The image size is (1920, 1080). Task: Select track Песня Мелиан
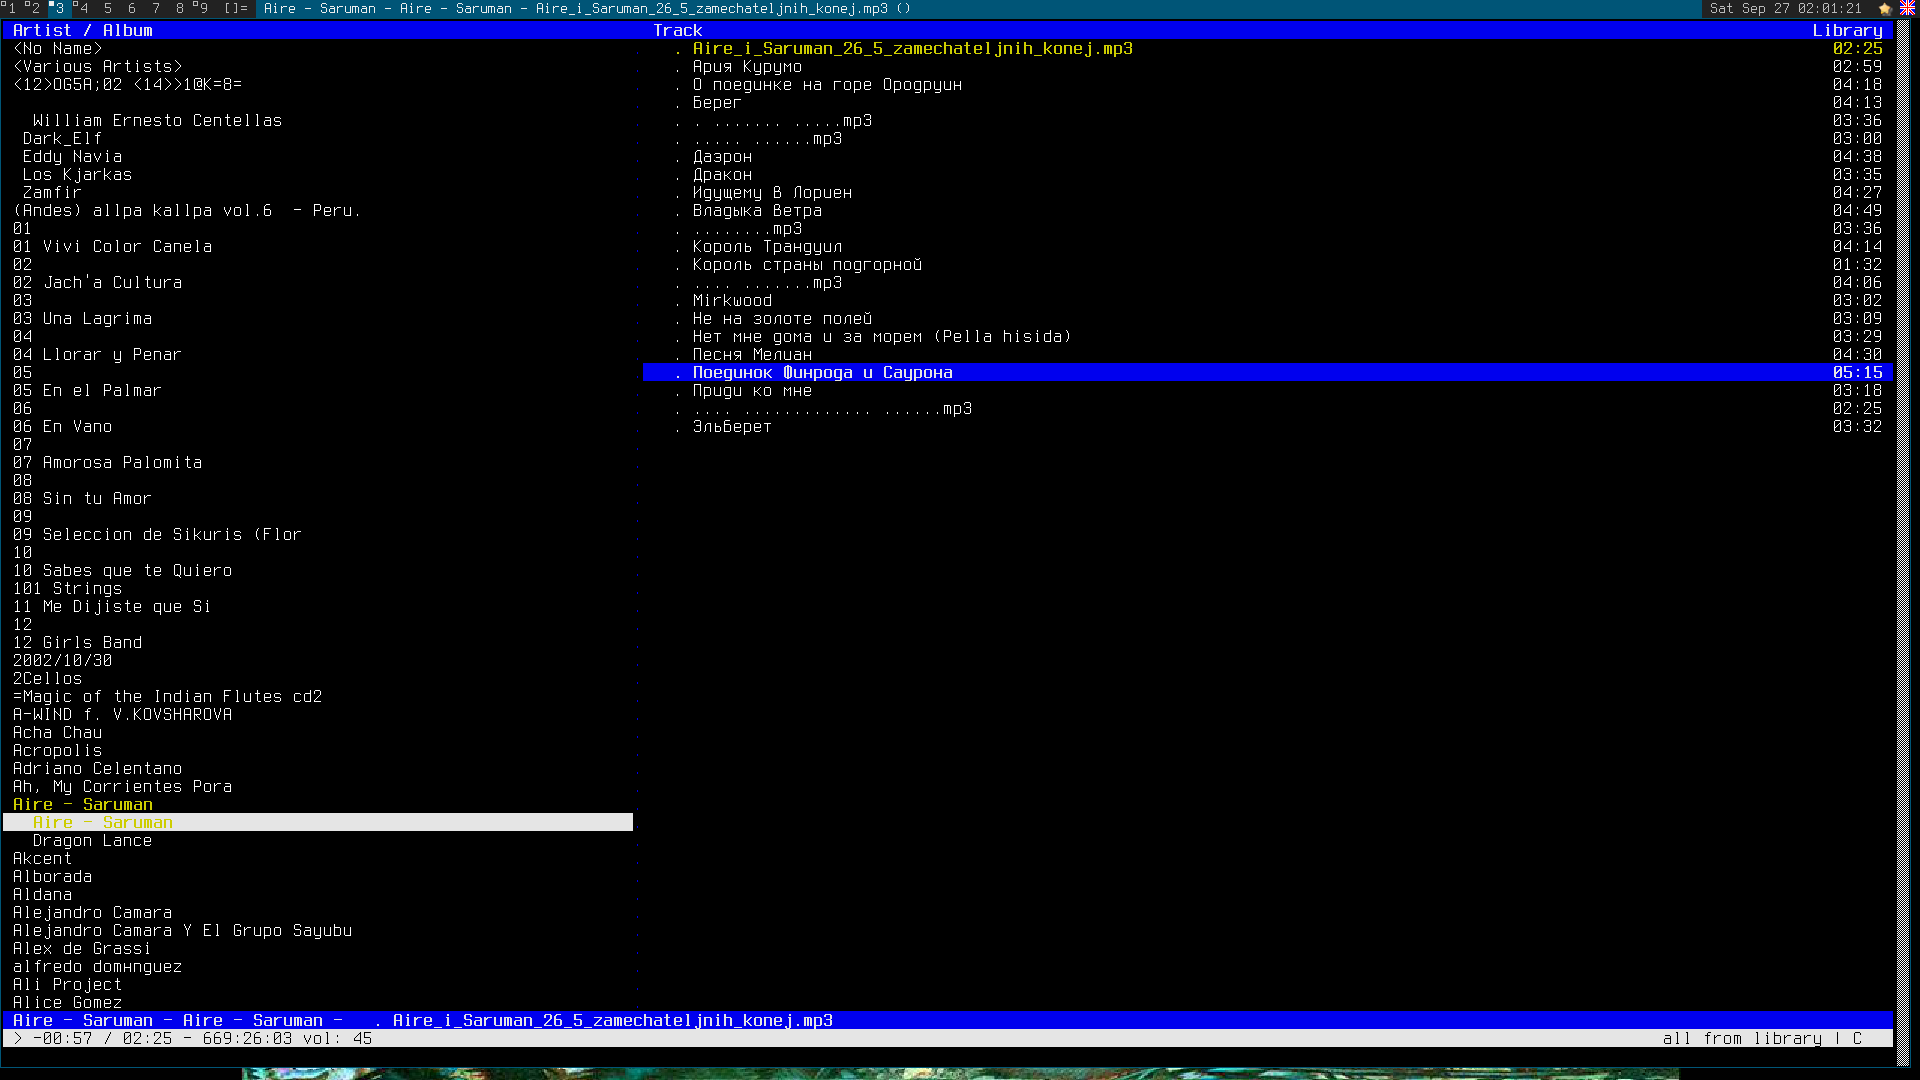(x=752, y=355)
